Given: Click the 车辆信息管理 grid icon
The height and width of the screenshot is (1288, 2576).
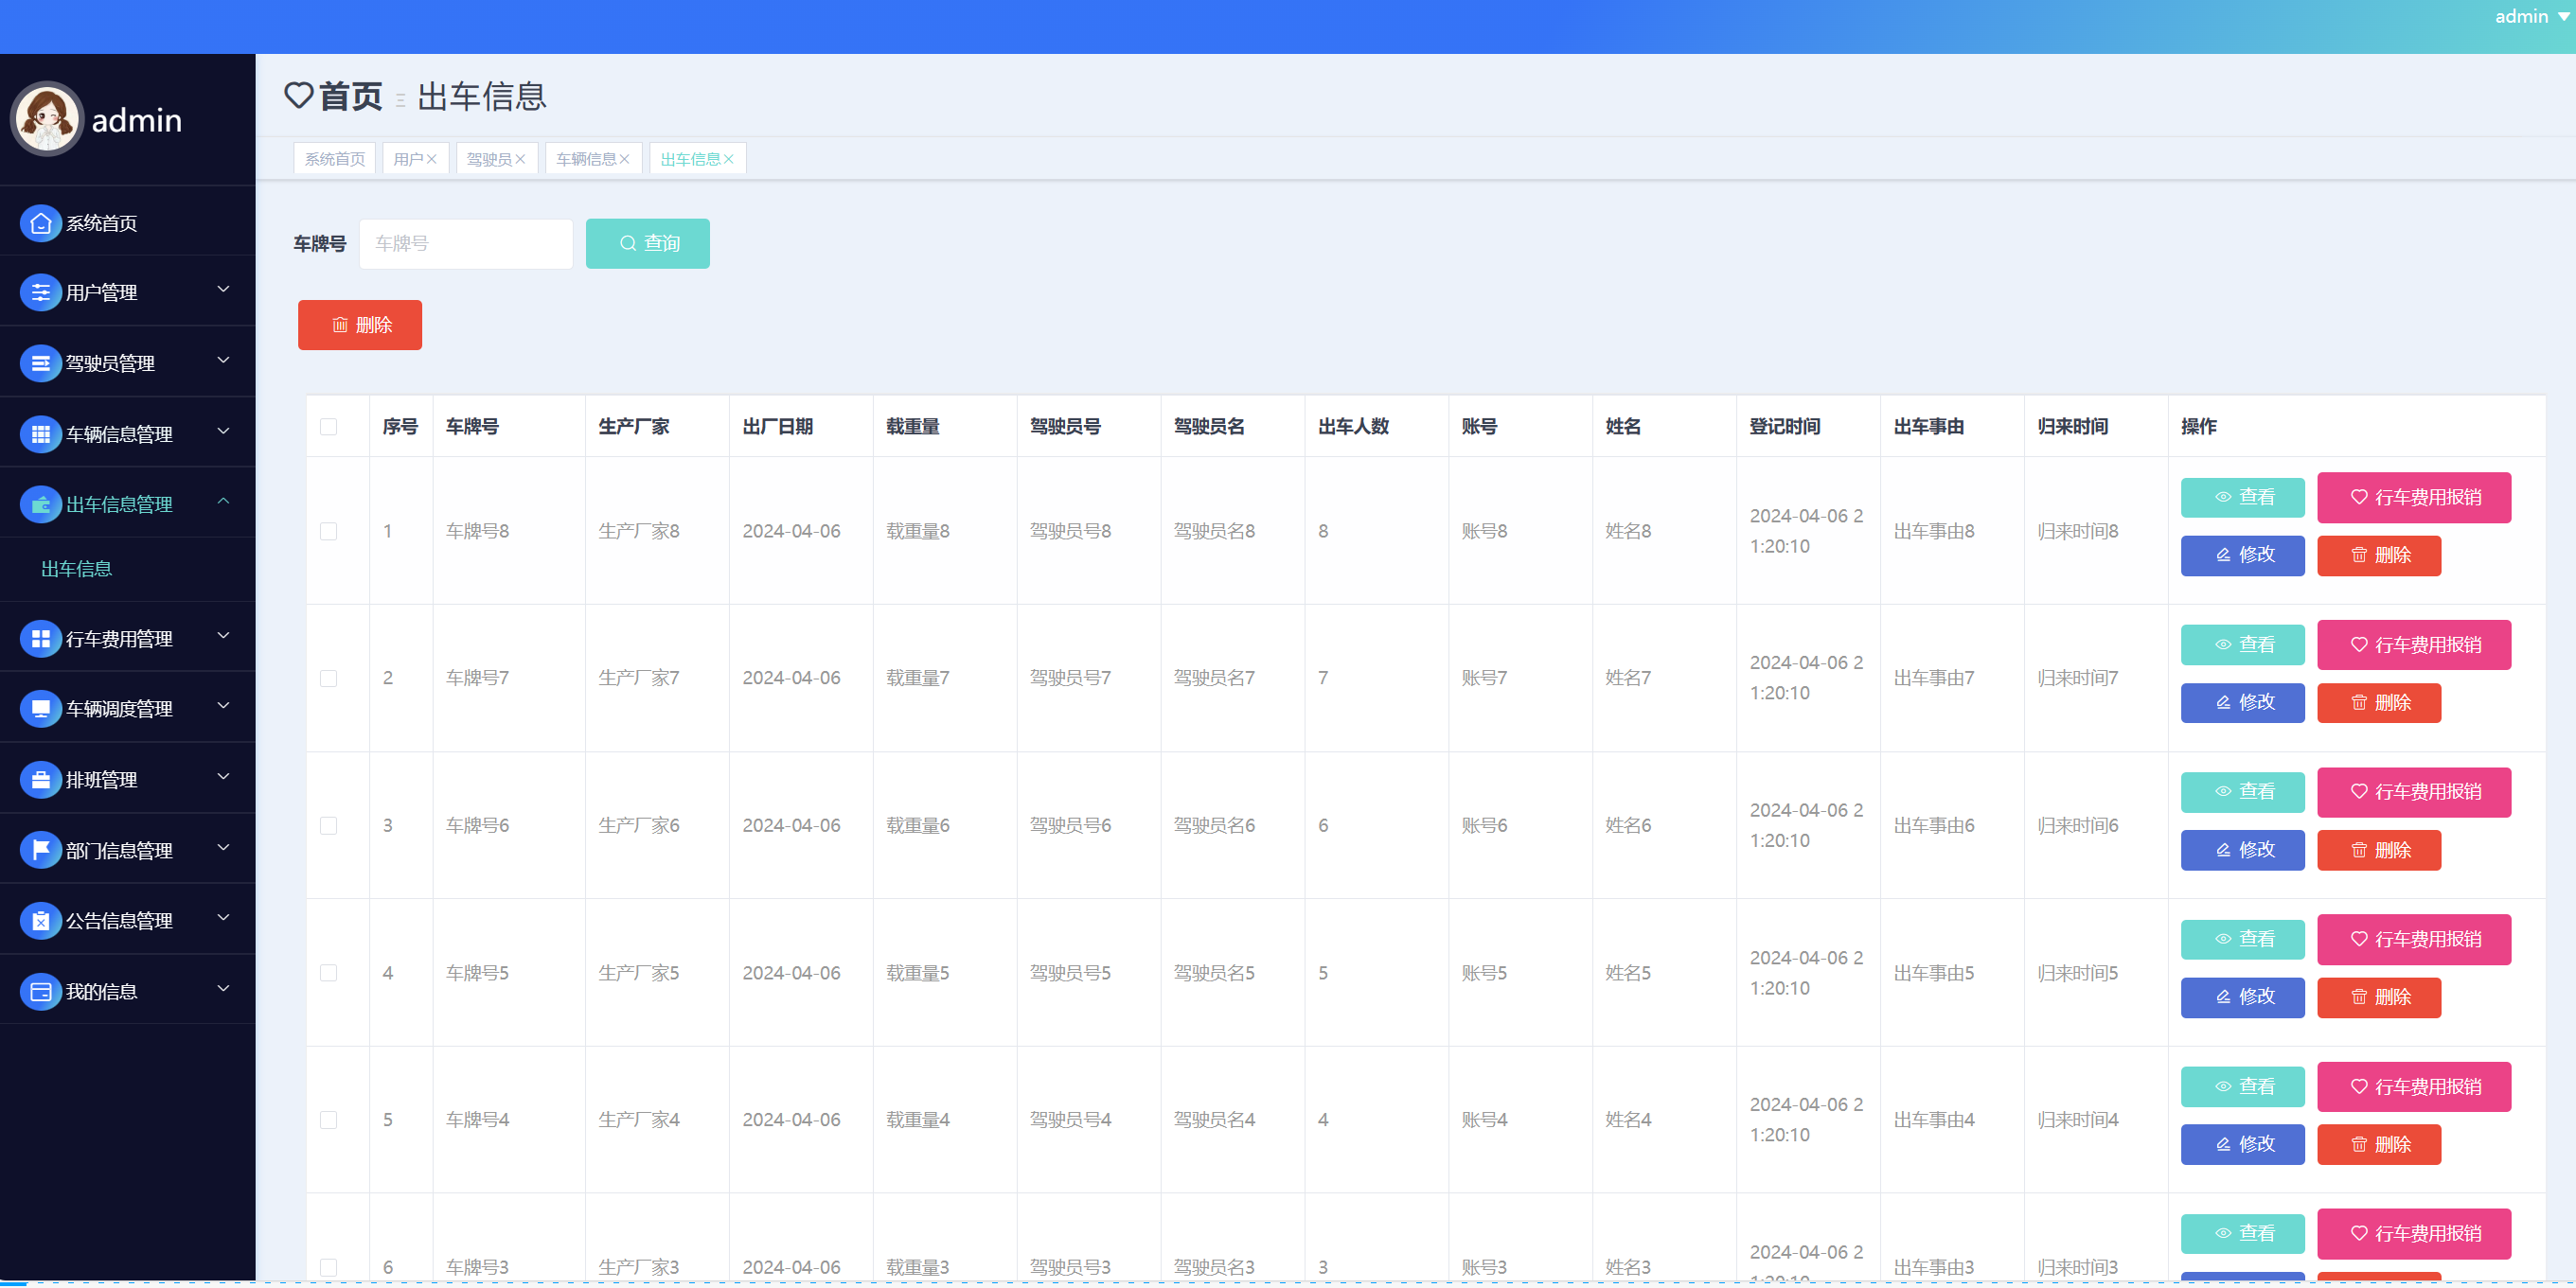Looking at the screenshot, I should [x=40, y=434].
